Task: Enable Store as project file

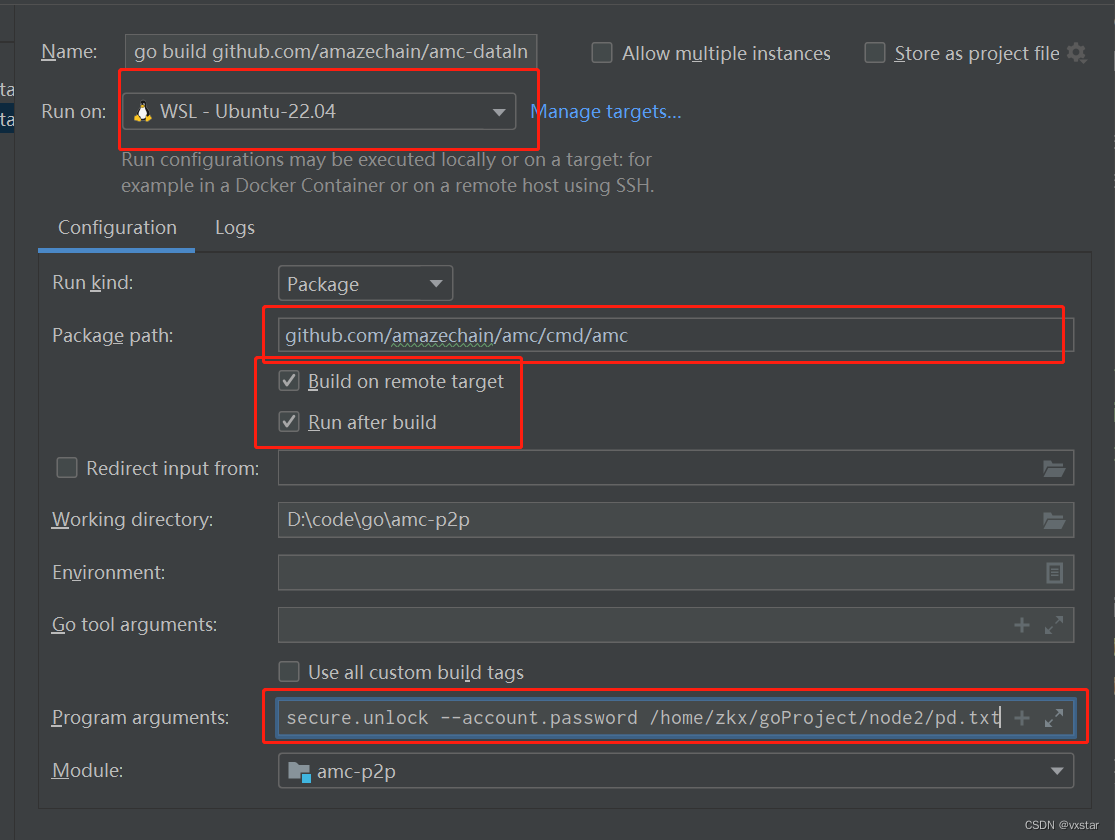Action: tap(874, 53)
